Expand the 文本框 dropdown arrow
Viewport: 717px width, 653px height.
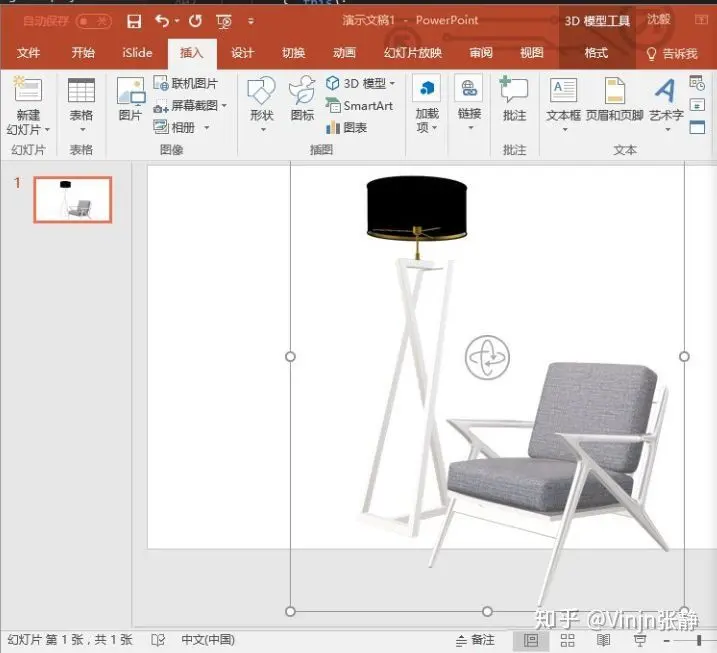coord(565,130)
